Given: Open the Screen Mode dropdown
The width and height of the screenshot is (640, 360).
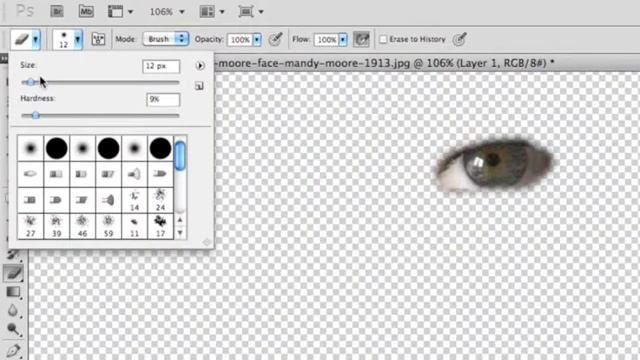Looking at the screenshot, I should pyautogui.click(x=251, y=11).
